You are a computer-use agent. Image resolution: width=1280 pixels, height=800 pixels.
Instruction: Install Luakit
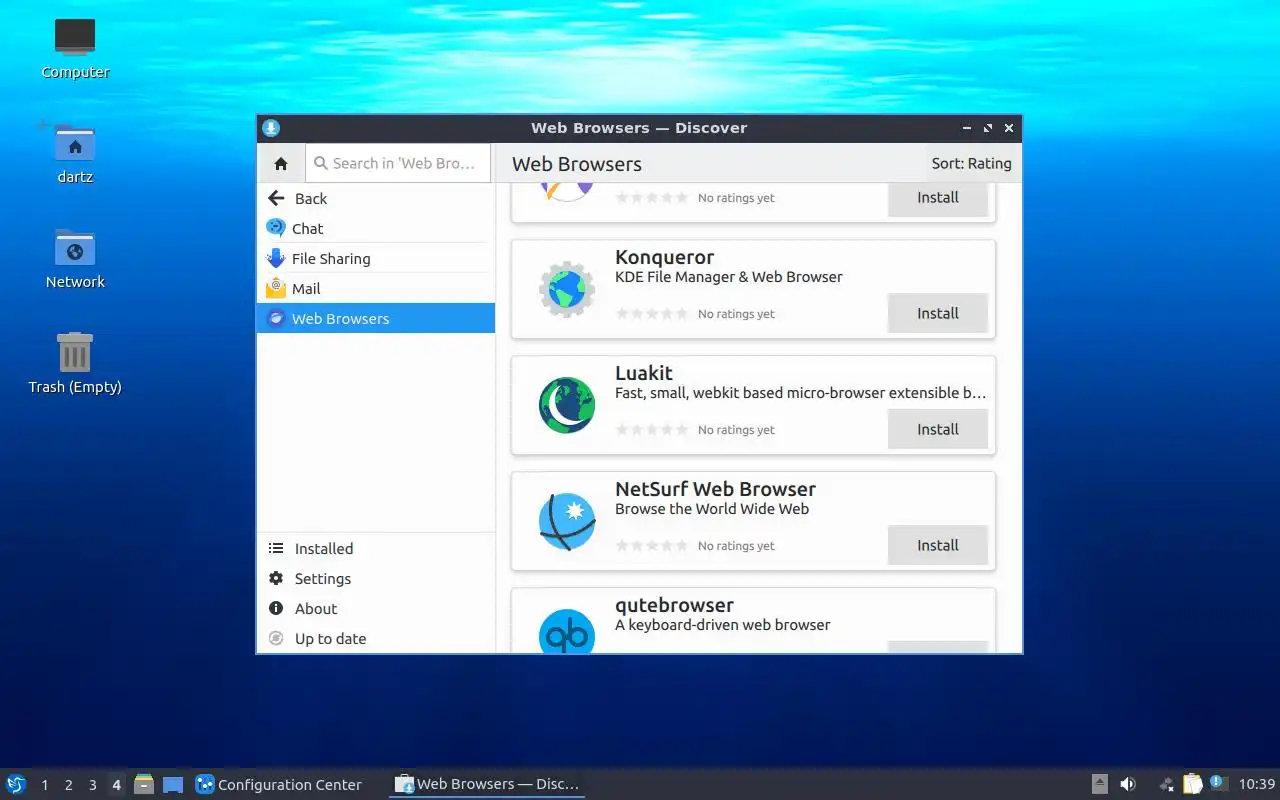click(938, 429)
